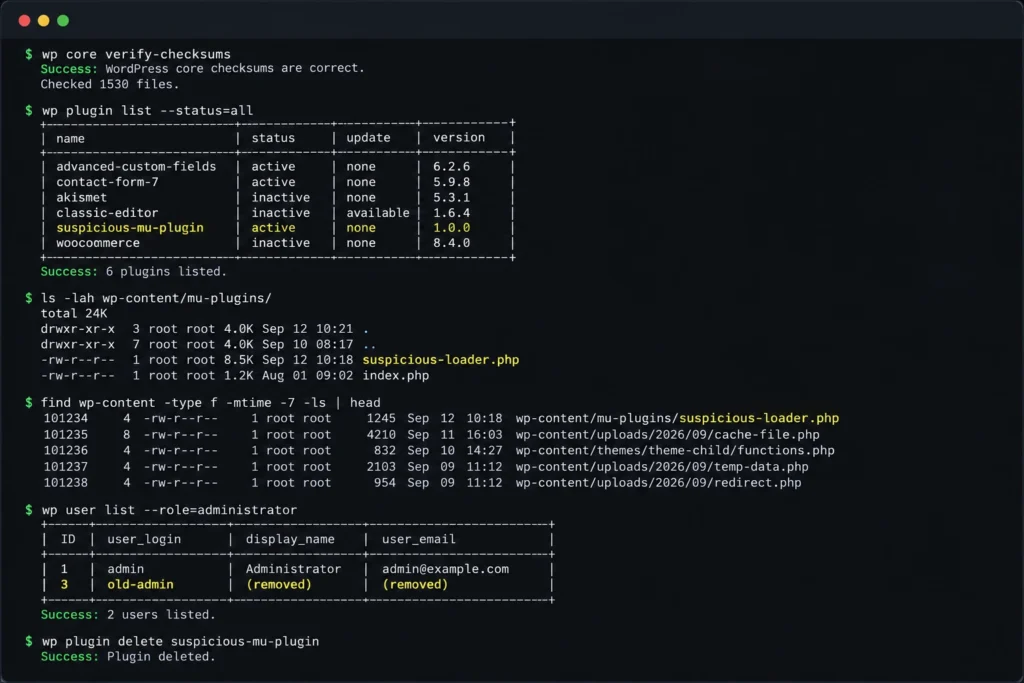This screenshot has height=683, width=1024.
Task: Click '2 users listed.' success message
Action: 161,615
